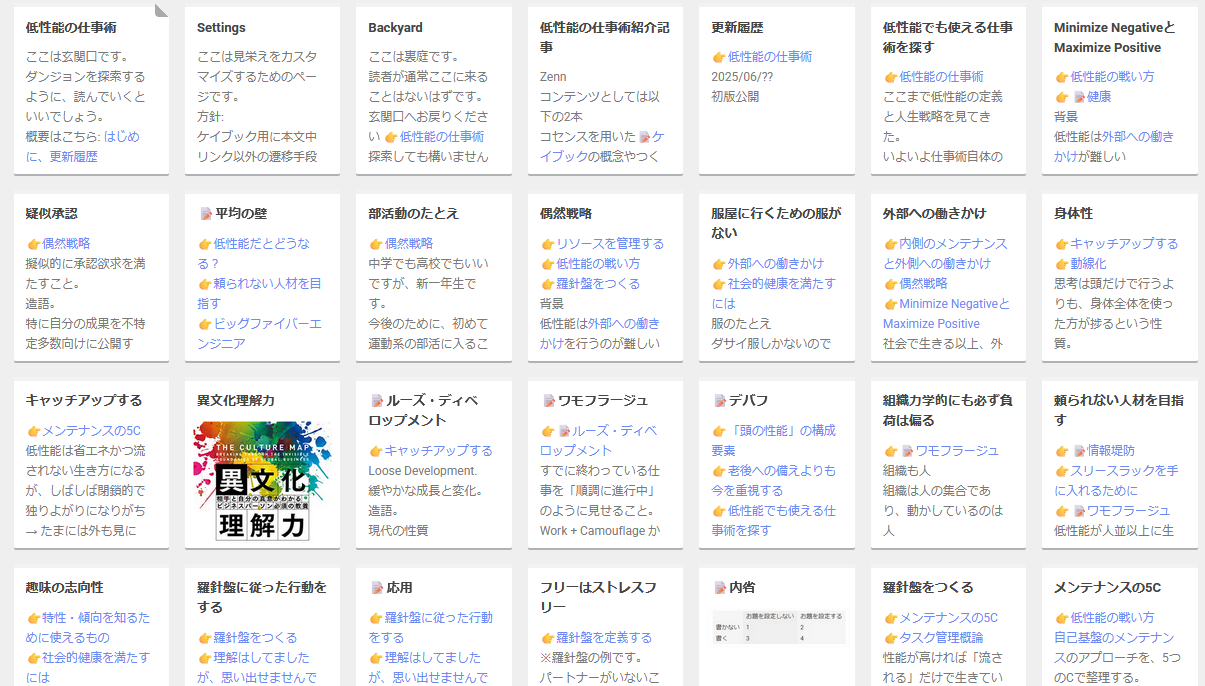Click タスク管理概論 link in 羅針盤をつくる card
This screenshot has height=686, width=1205.
pyautogui.click(x=941, y=637)
